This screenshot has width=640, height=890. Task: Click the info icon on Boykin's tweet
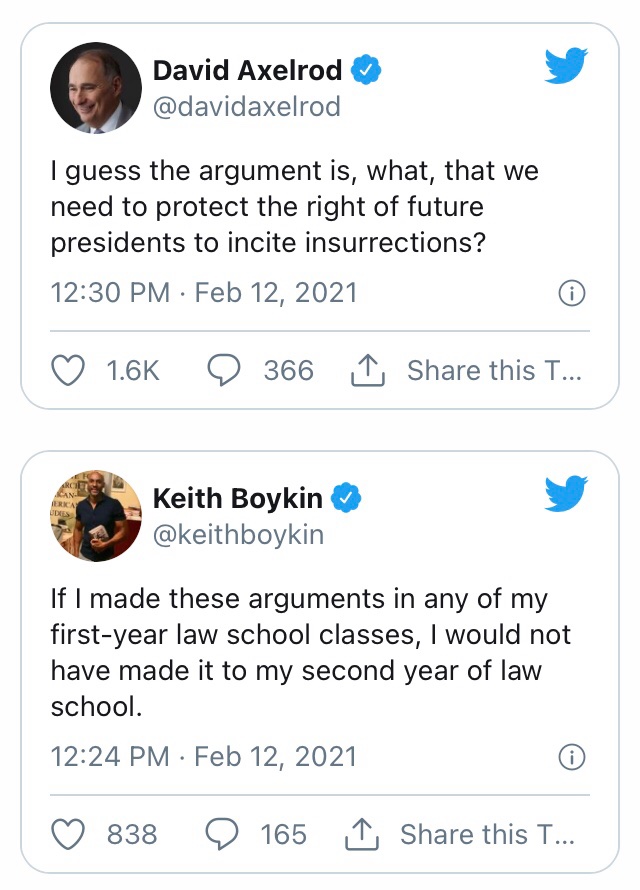[x=571, y=757]
